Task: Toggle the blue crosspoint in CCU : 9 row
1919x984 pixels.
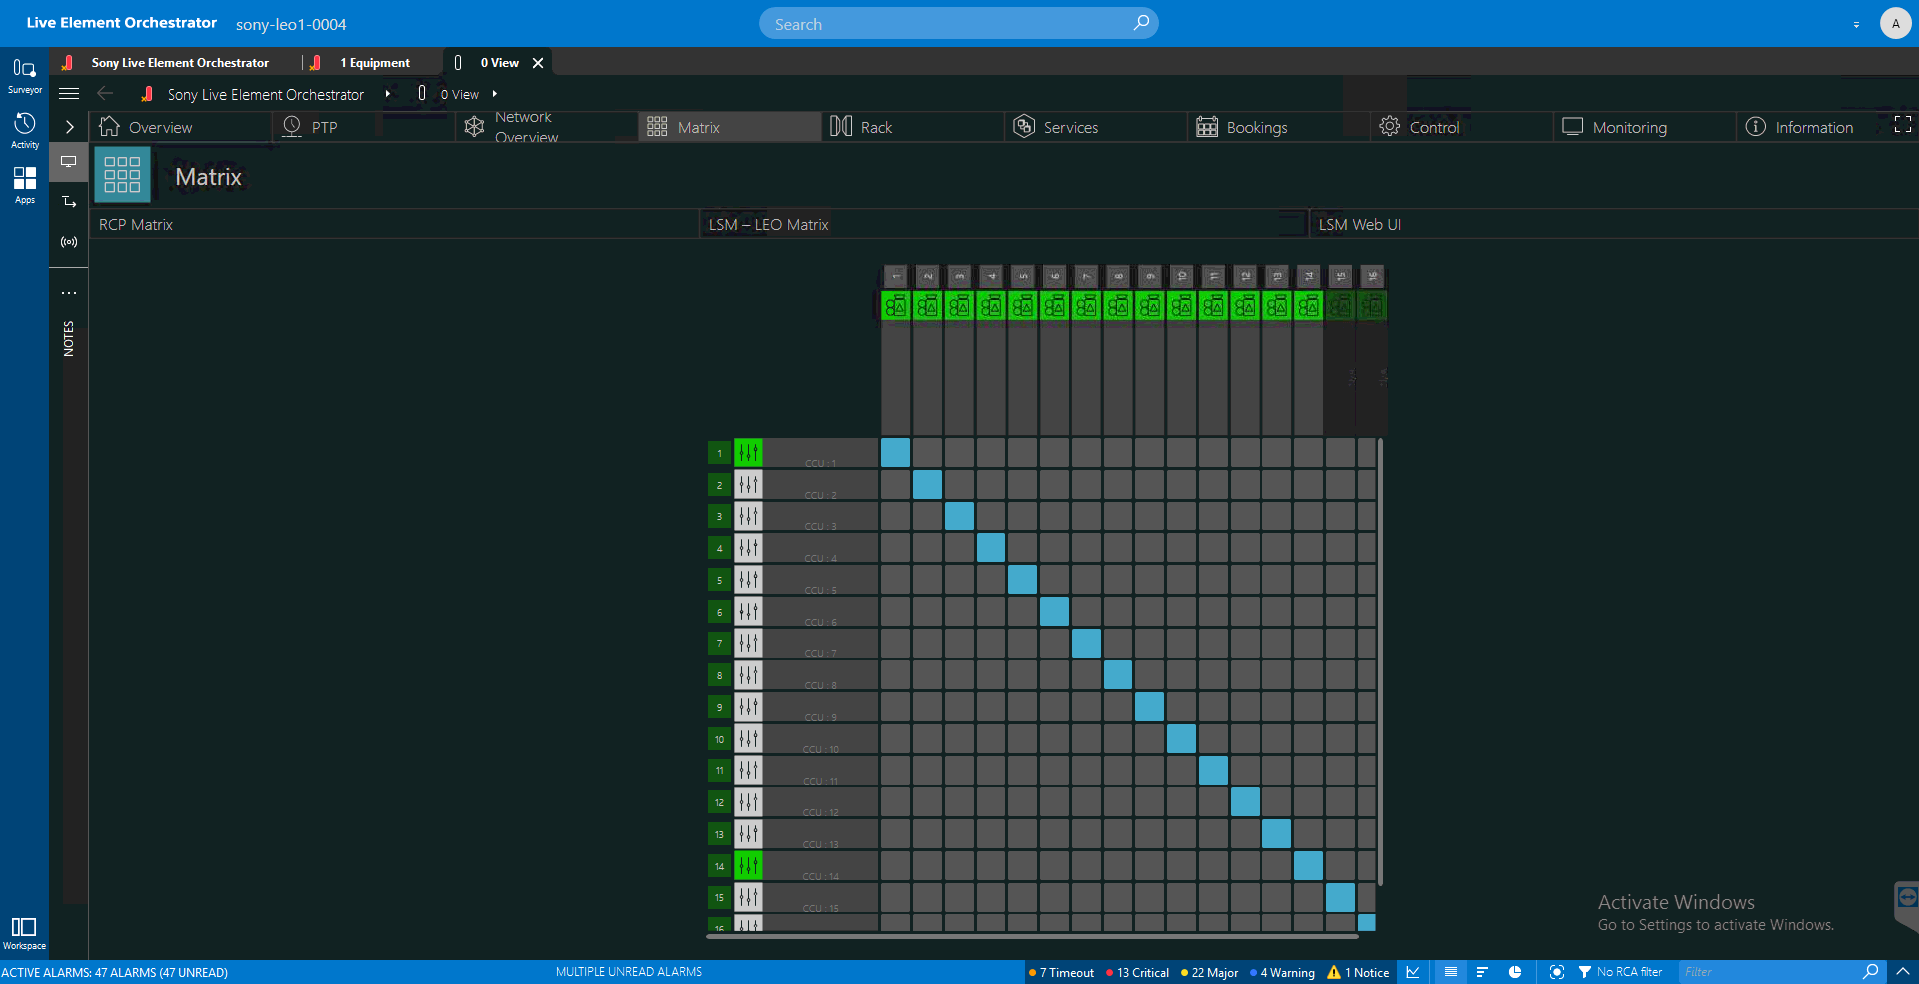Action: click(1150, 707)
